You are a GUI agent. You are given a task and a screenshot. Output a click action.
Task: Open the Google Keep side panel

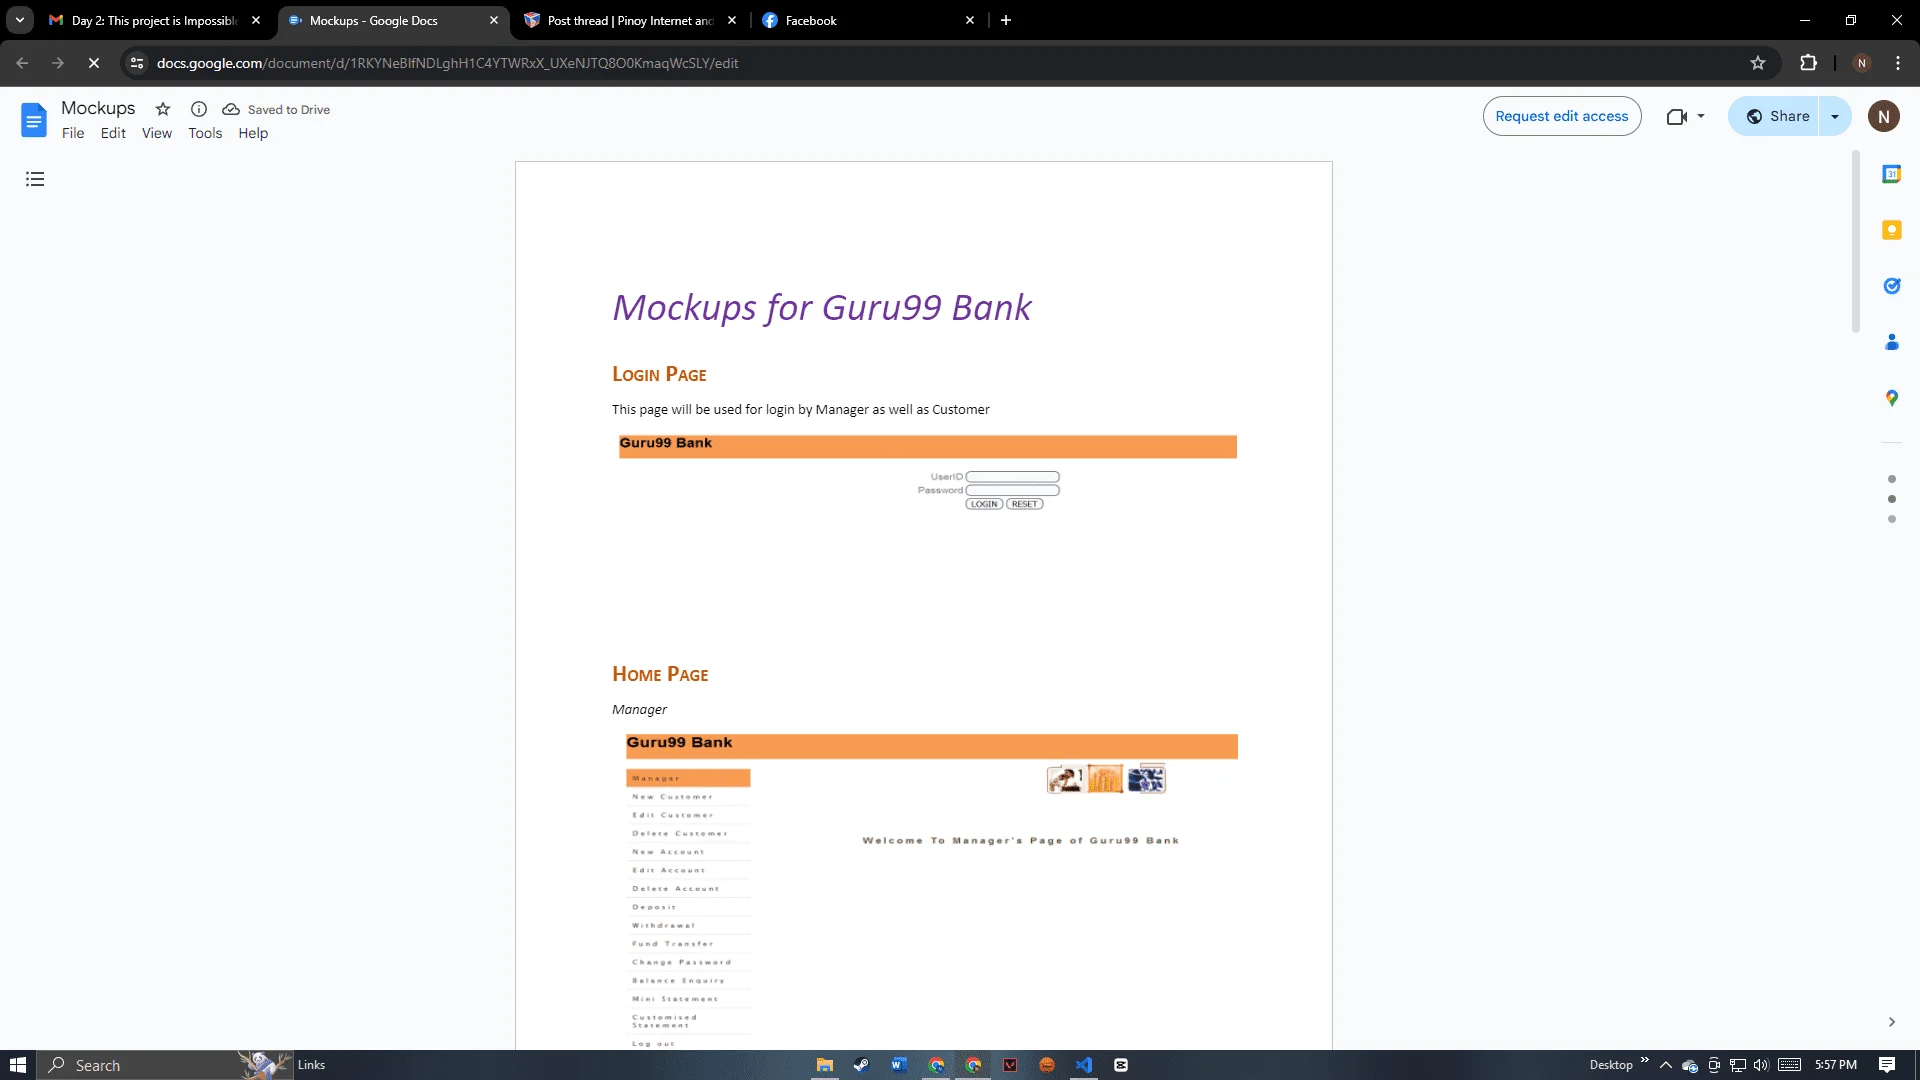(x=1891, y=230)
